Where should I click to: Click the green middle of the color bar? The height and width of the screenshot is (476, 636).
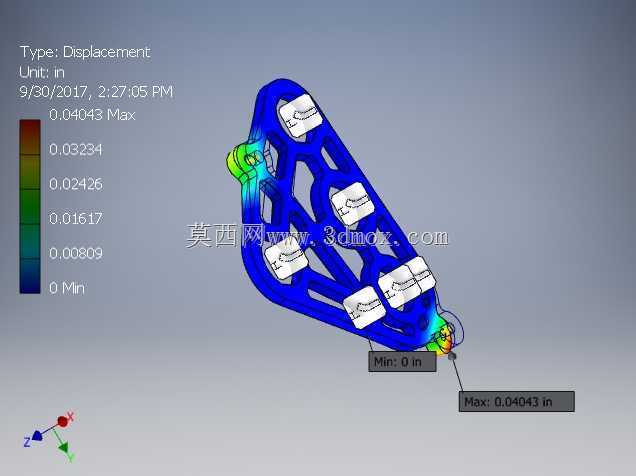pos(30,205)
